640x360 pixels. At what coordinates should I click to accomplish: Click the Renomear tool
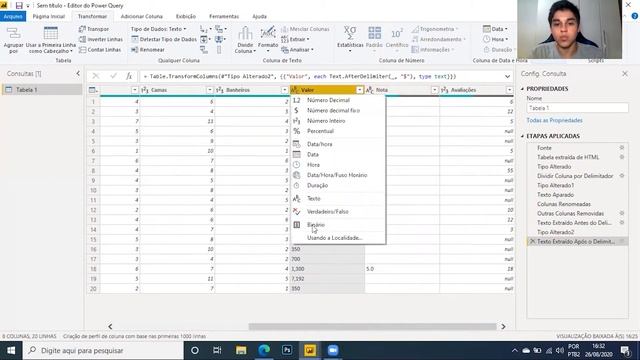pyautogui.click(x=148, y=49)
